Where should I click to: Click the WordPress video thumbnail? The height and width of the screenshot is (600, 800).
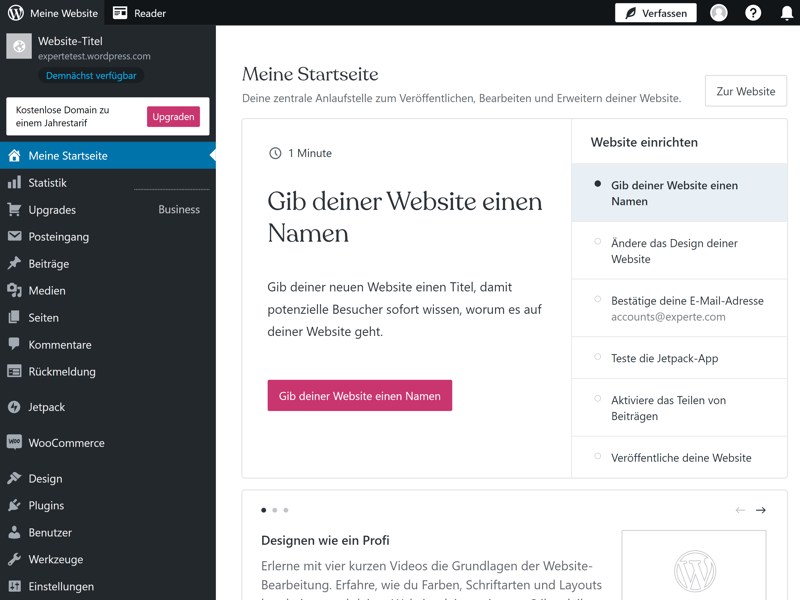coord(694,565)
